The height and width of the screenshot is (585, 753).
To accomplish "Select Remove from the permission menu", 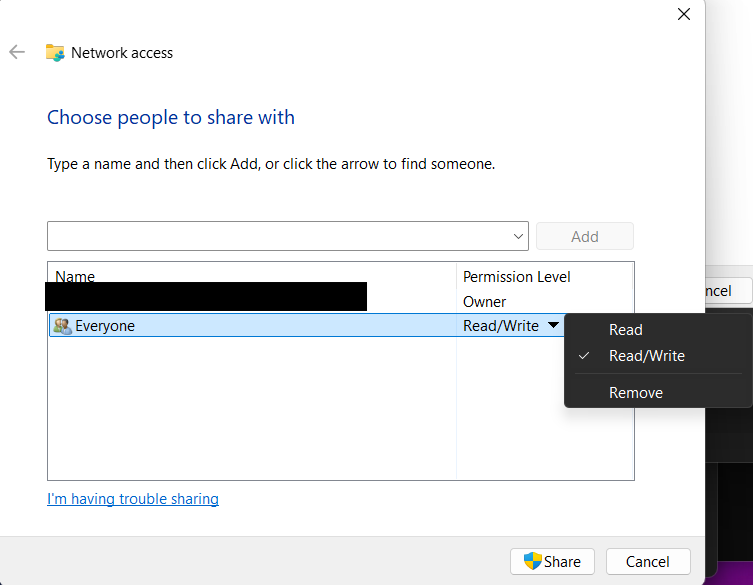I will click(635, 393).
